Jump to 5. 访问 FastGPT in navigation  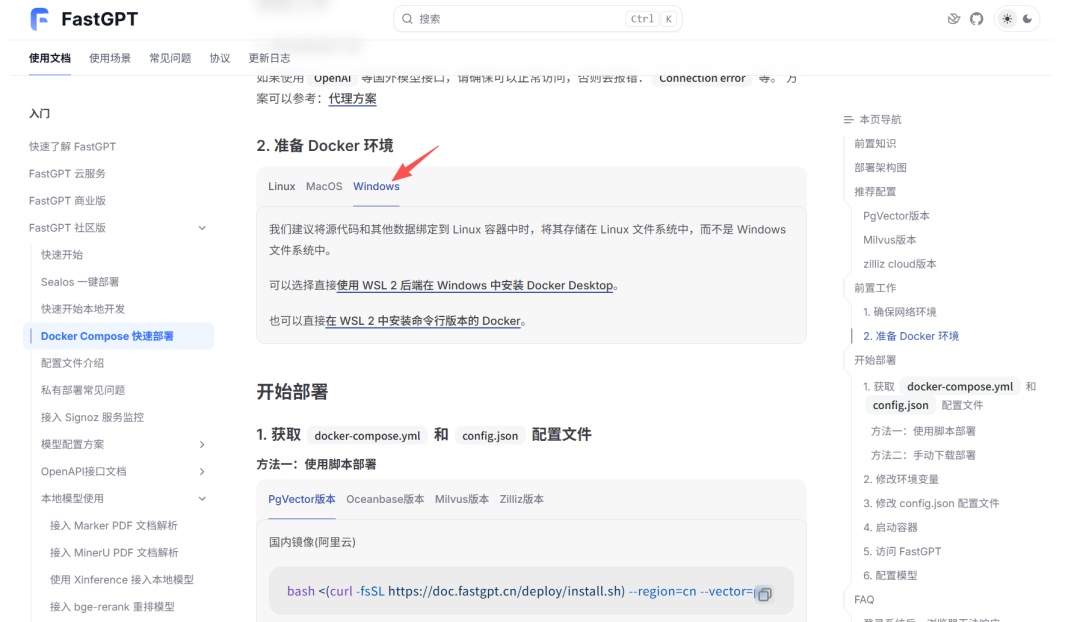click(x=902, y=552)
